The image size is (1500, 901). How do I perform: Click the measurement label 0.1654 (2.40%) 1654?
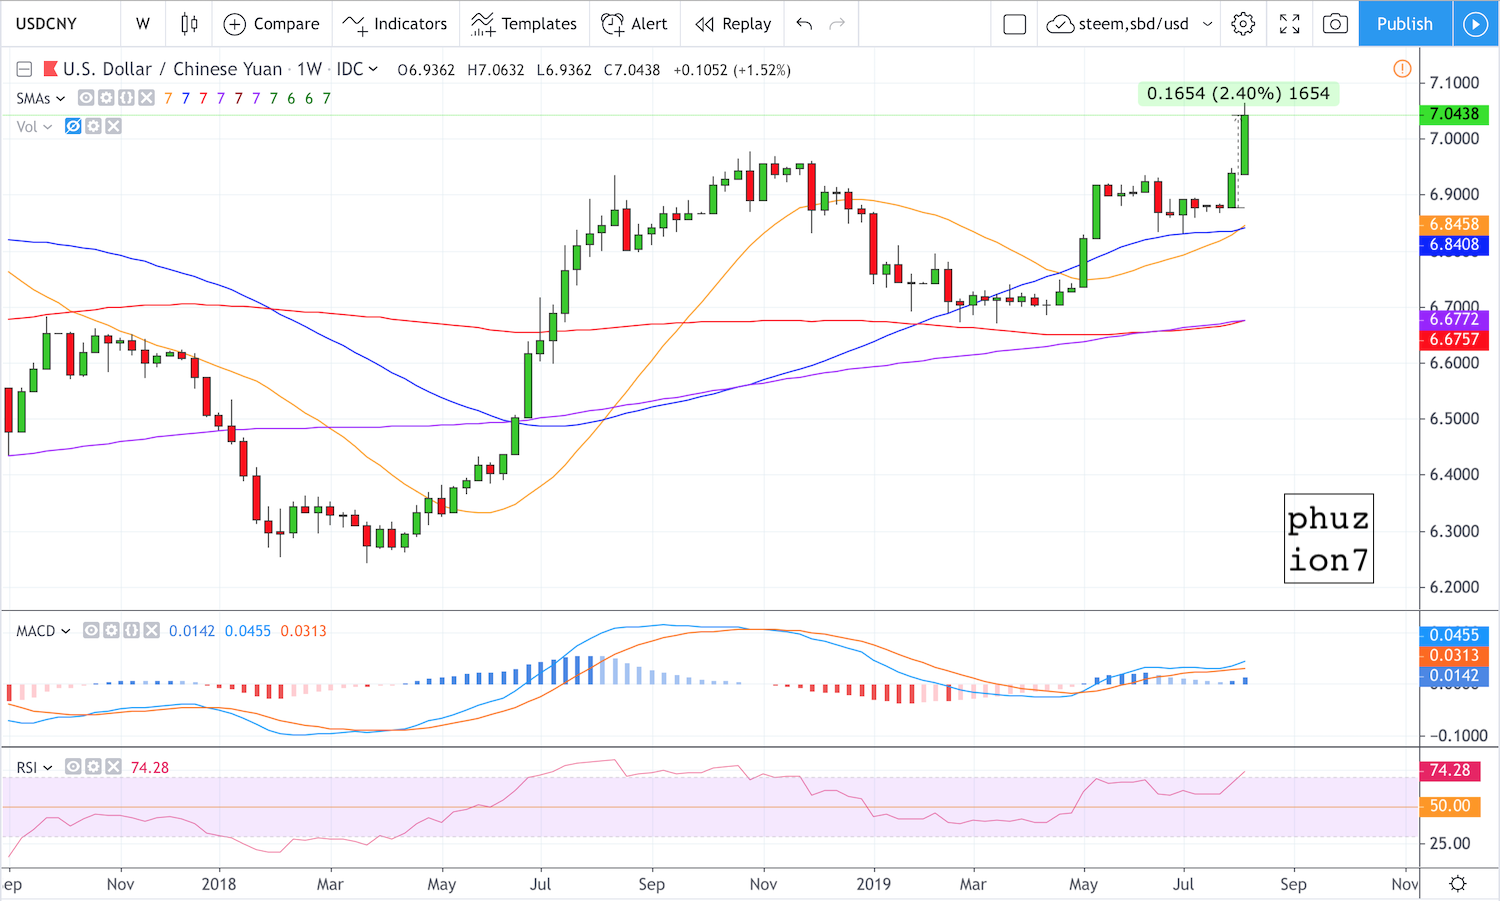(1238, 93)
